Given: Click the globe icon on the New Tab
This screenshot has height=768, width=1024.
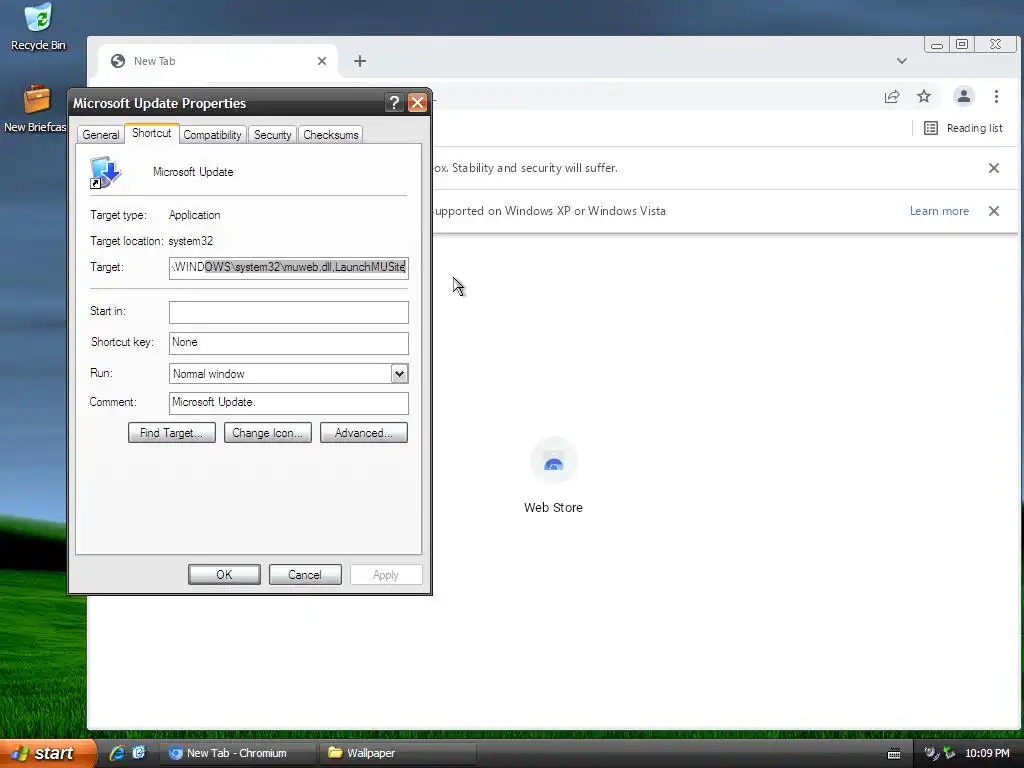Looking at the screenshot, I should point(118,61).
